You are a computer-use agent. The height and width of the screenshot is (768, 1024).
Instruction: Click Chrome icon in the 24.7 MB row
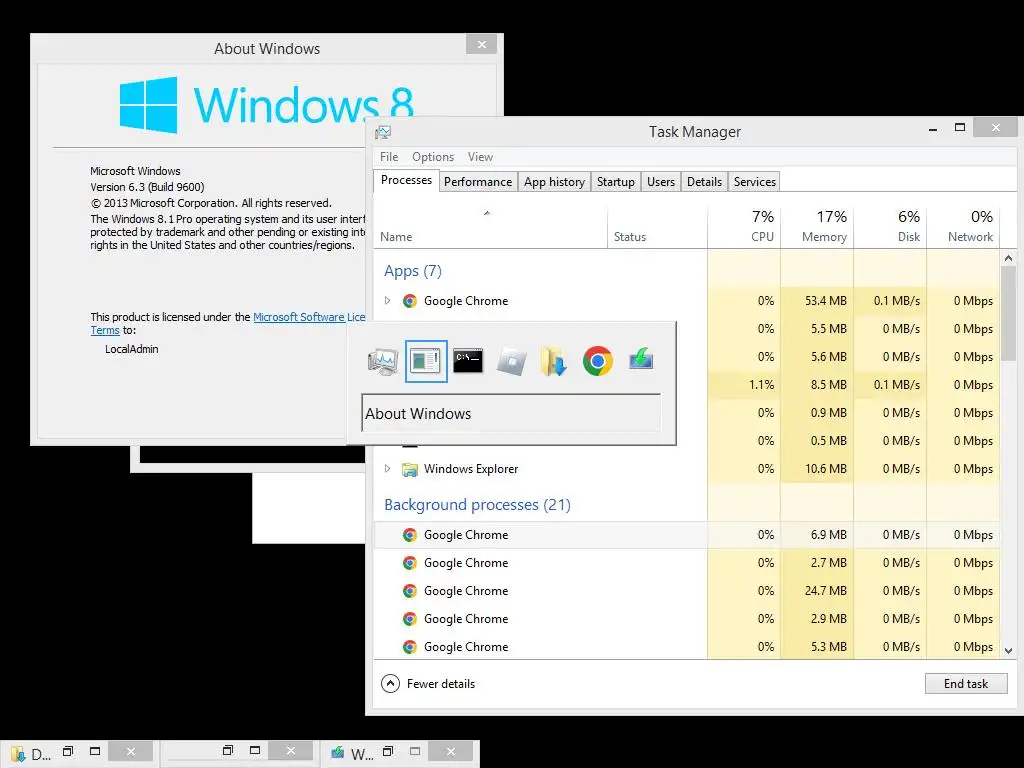coord(409,591)
